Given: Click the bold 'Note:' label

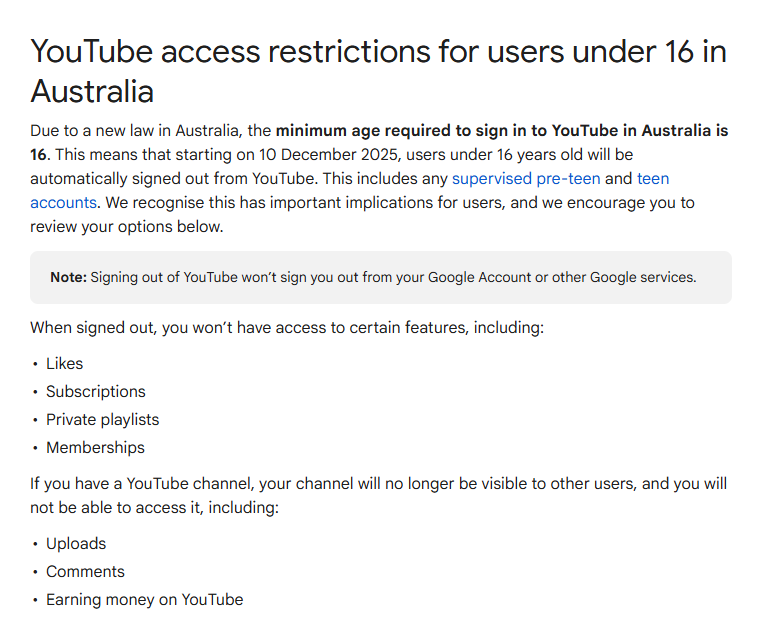Looking at the screenshot, I should 69,277.
